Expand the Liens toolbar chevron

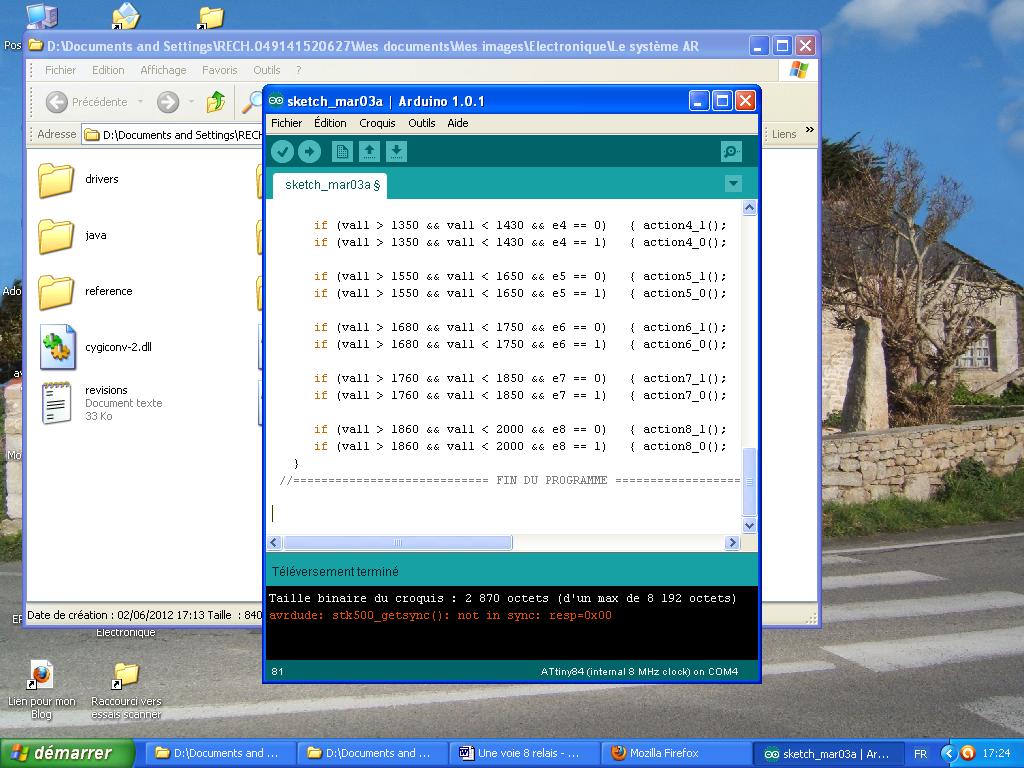(809, 131)
